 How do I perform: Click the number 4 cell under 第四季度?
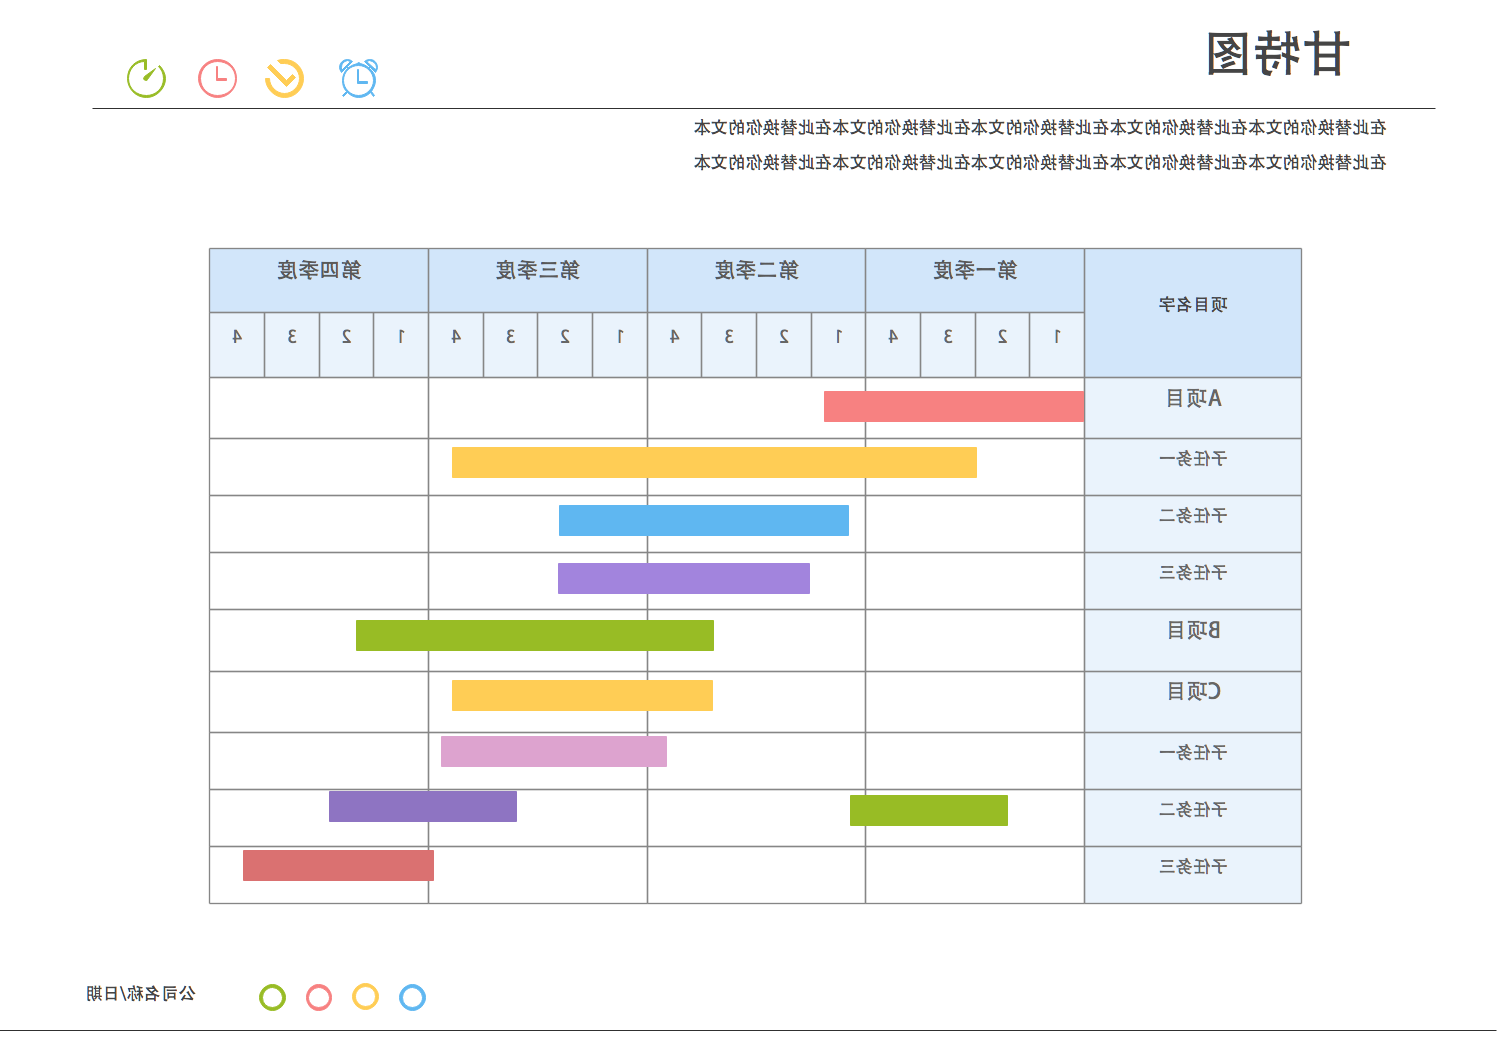click(237, 344)
